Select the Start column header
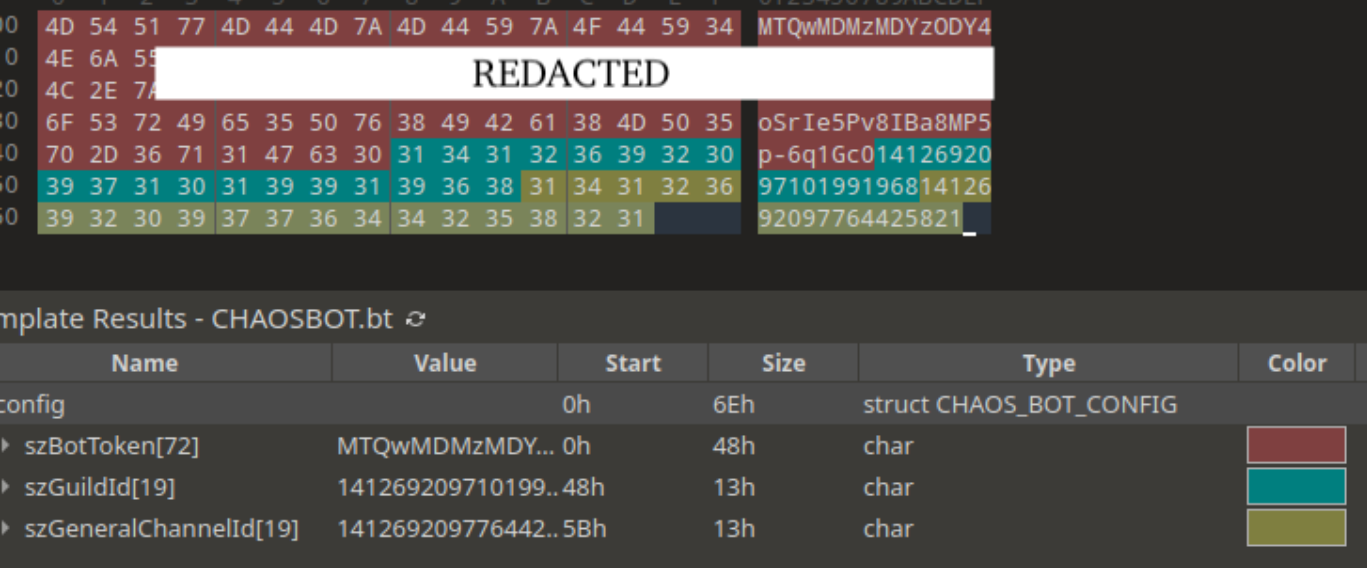Image resolution: width=1367 pixels, height=568 pixels. (x=632, y=363)
